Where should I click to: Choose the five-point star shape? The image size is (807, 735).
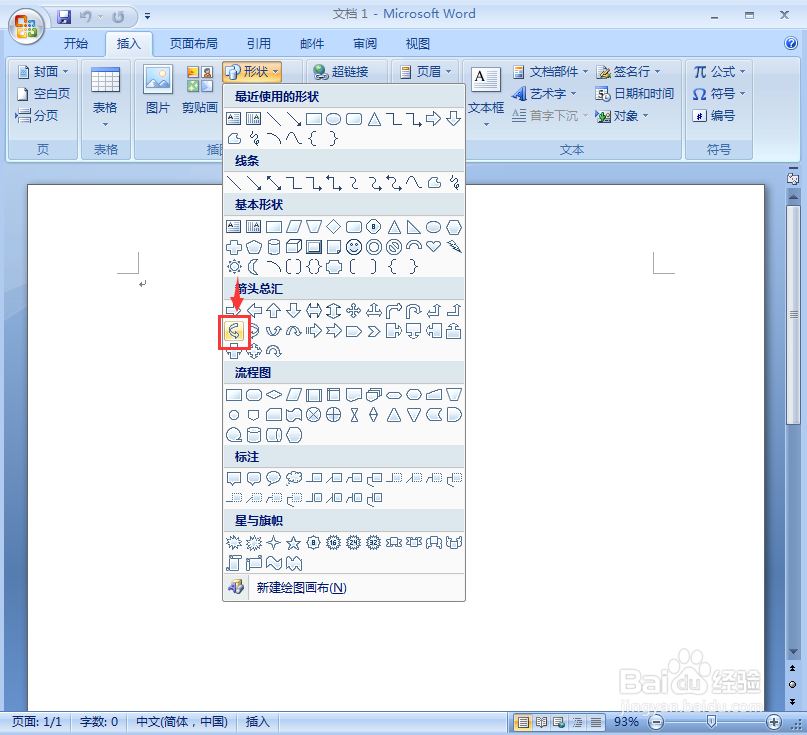(x=293, y=542)
